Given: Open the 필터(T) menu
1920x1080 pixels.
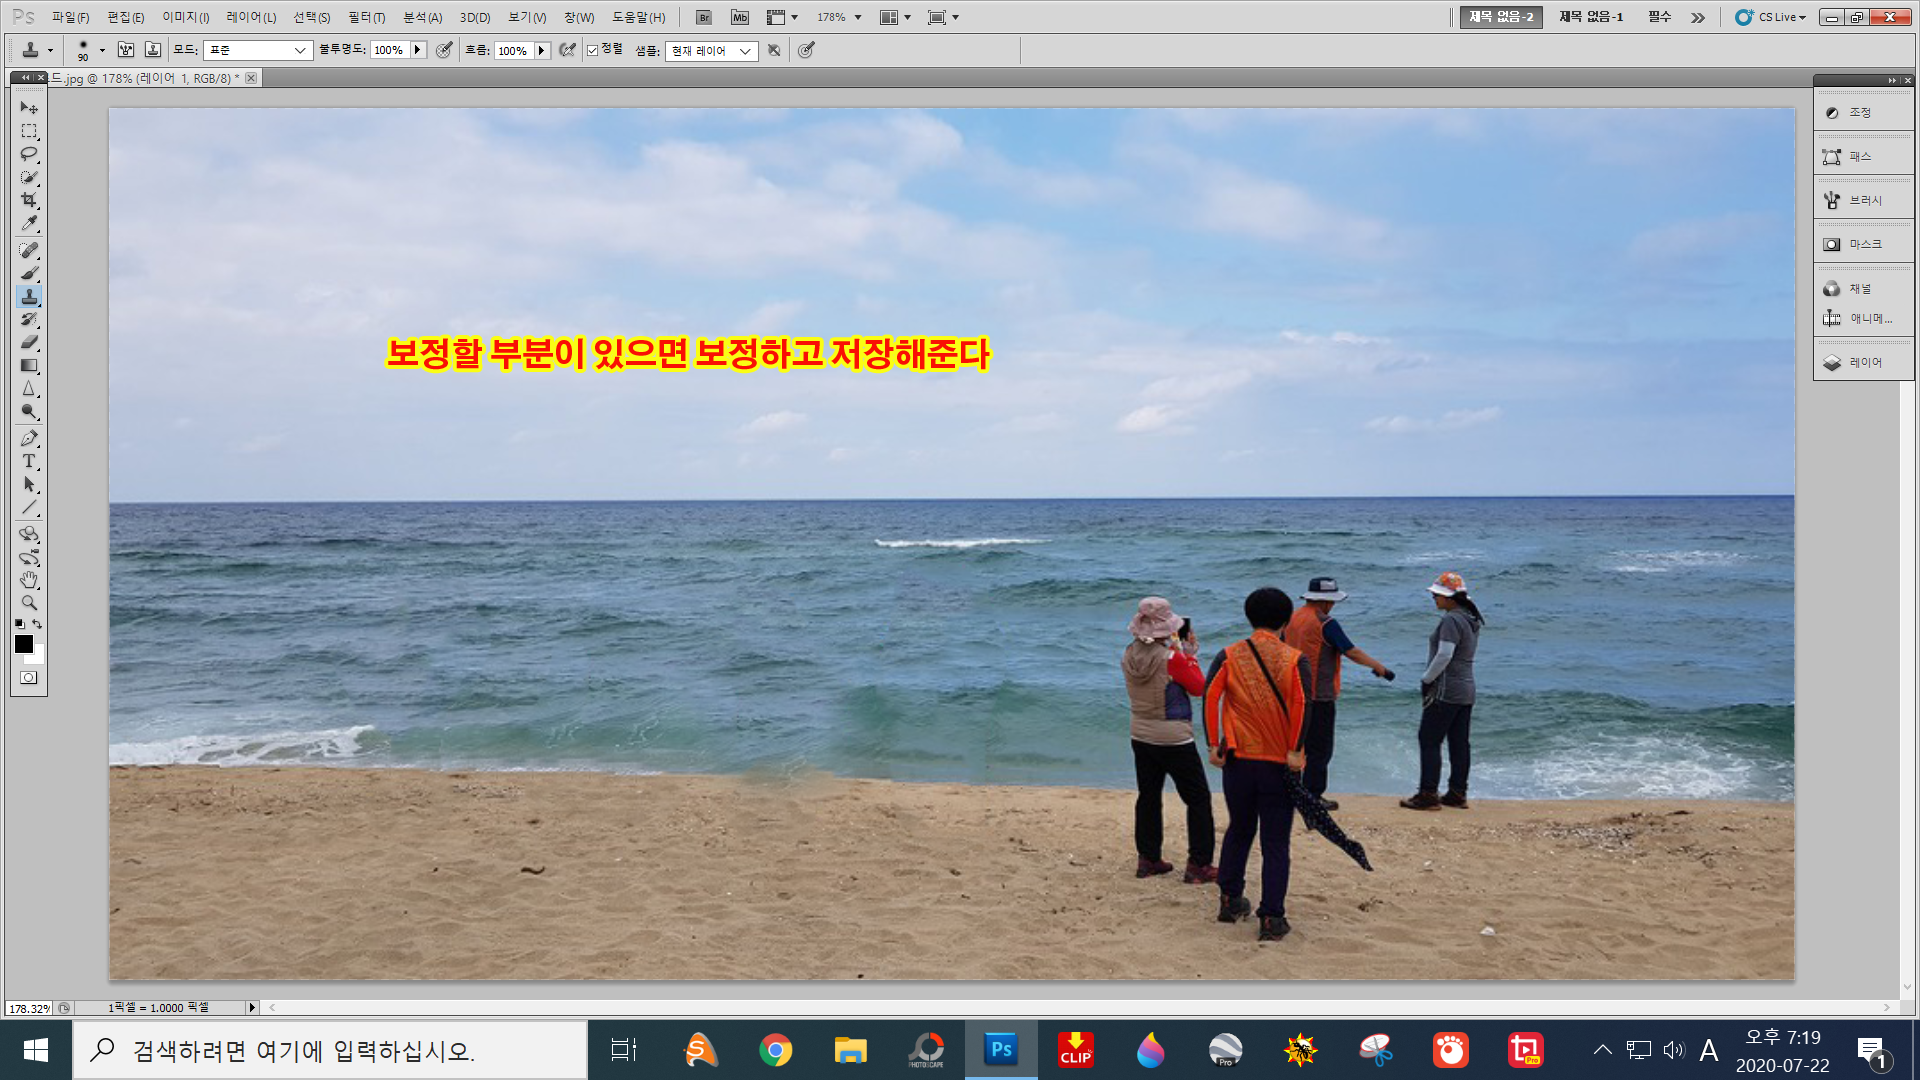Looking at the screenshot, I should click(366, 17).
